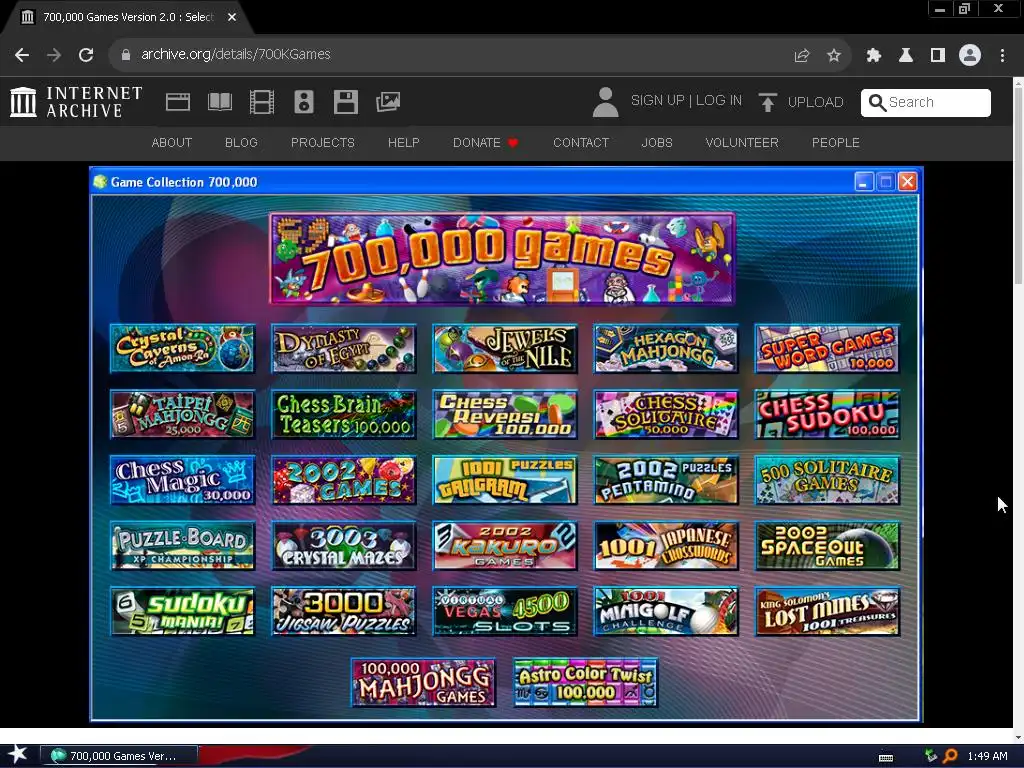Open Chrome Labs flask icon

tap(906, 55)
